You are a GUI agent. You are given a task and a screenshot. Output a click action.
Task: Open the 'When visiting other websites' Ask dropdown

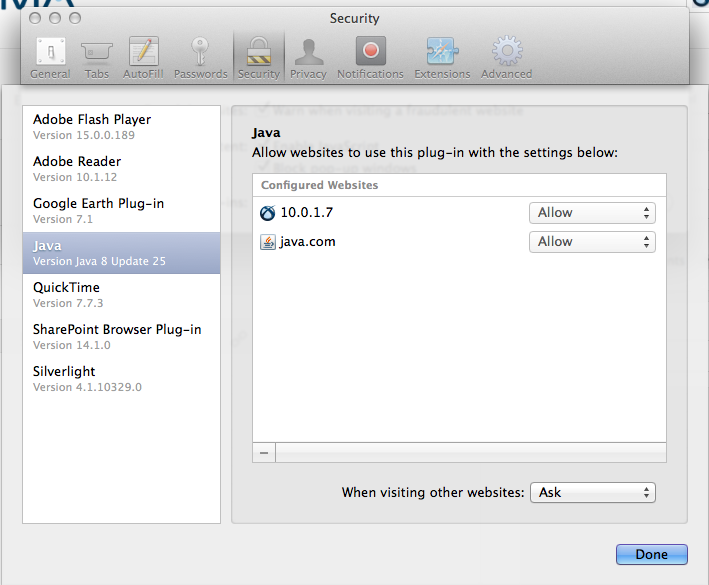pyautogui.click(x=593, y=492)
